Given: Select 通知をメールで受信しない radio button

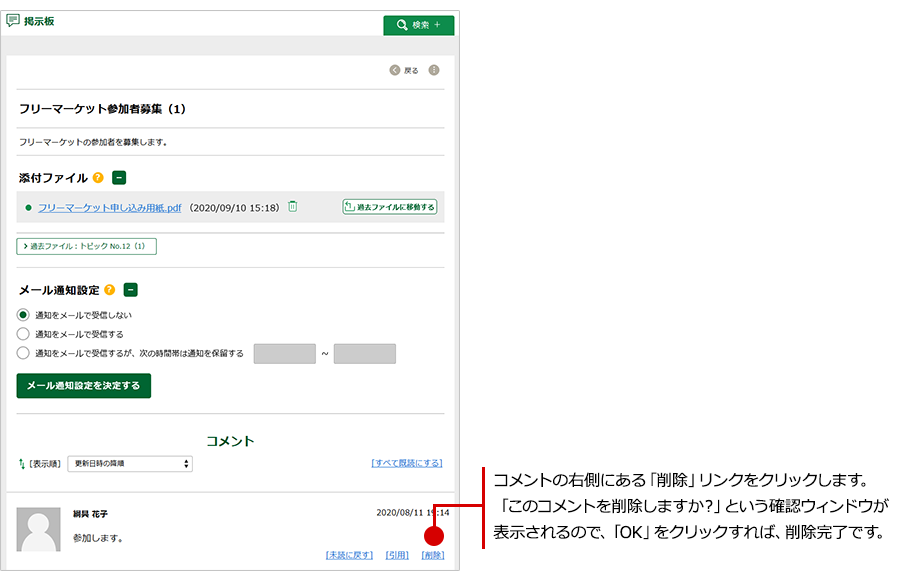Looking at the screenshot, I should (23, 315).
